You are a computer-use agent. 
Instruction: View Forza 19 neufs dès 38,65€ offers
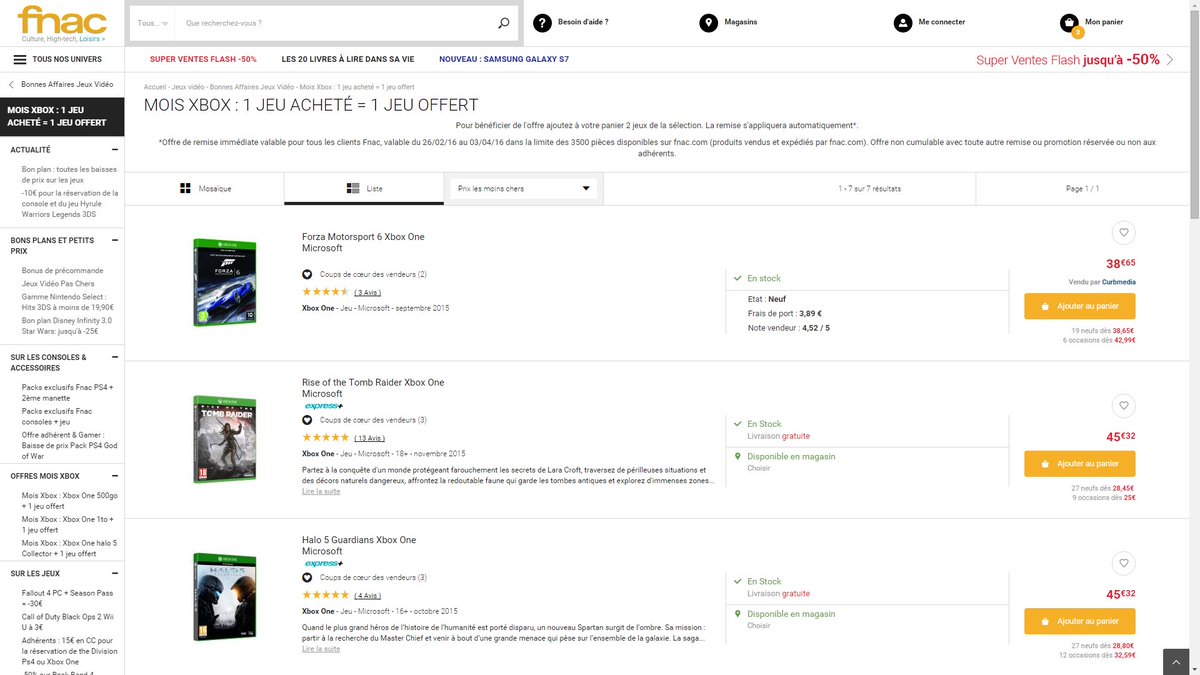click(x=1103, y=330)
